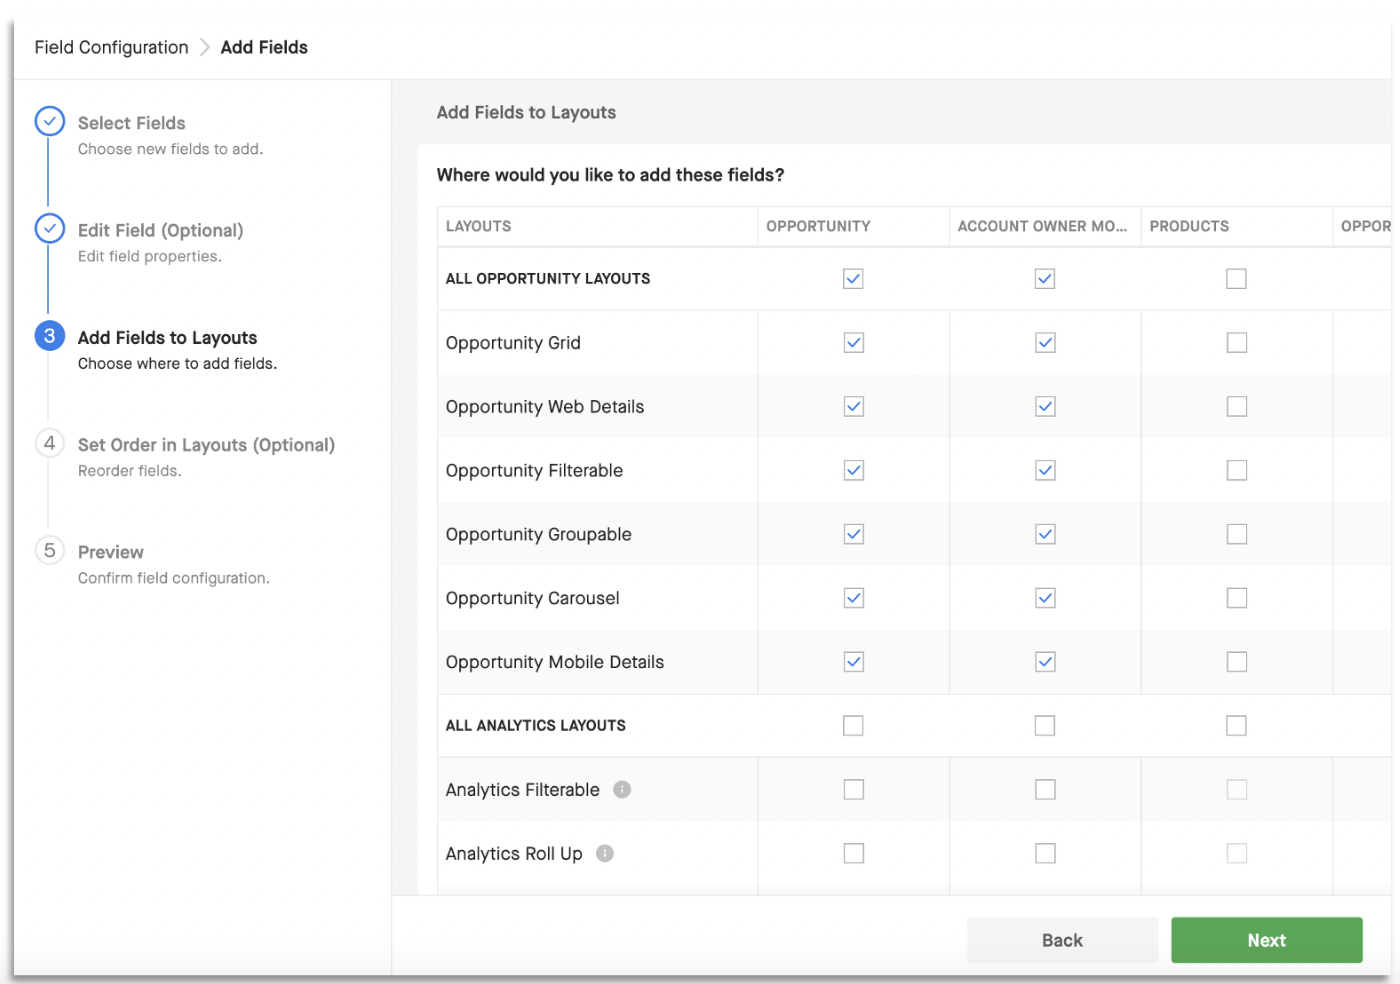The width and height of the screenshot is (1400, 984).
Task: Click the breadcrumb chevron after Field Configuration
Action: pyautogui.click(x=204, y=47)
